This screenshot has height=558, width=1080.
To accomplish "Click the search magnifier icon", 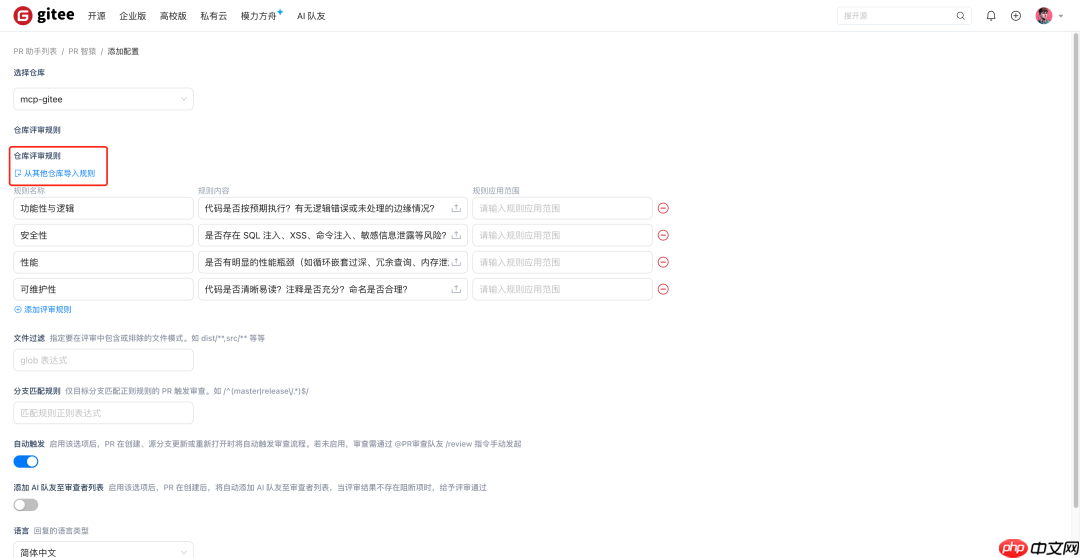I will point(960,16).
